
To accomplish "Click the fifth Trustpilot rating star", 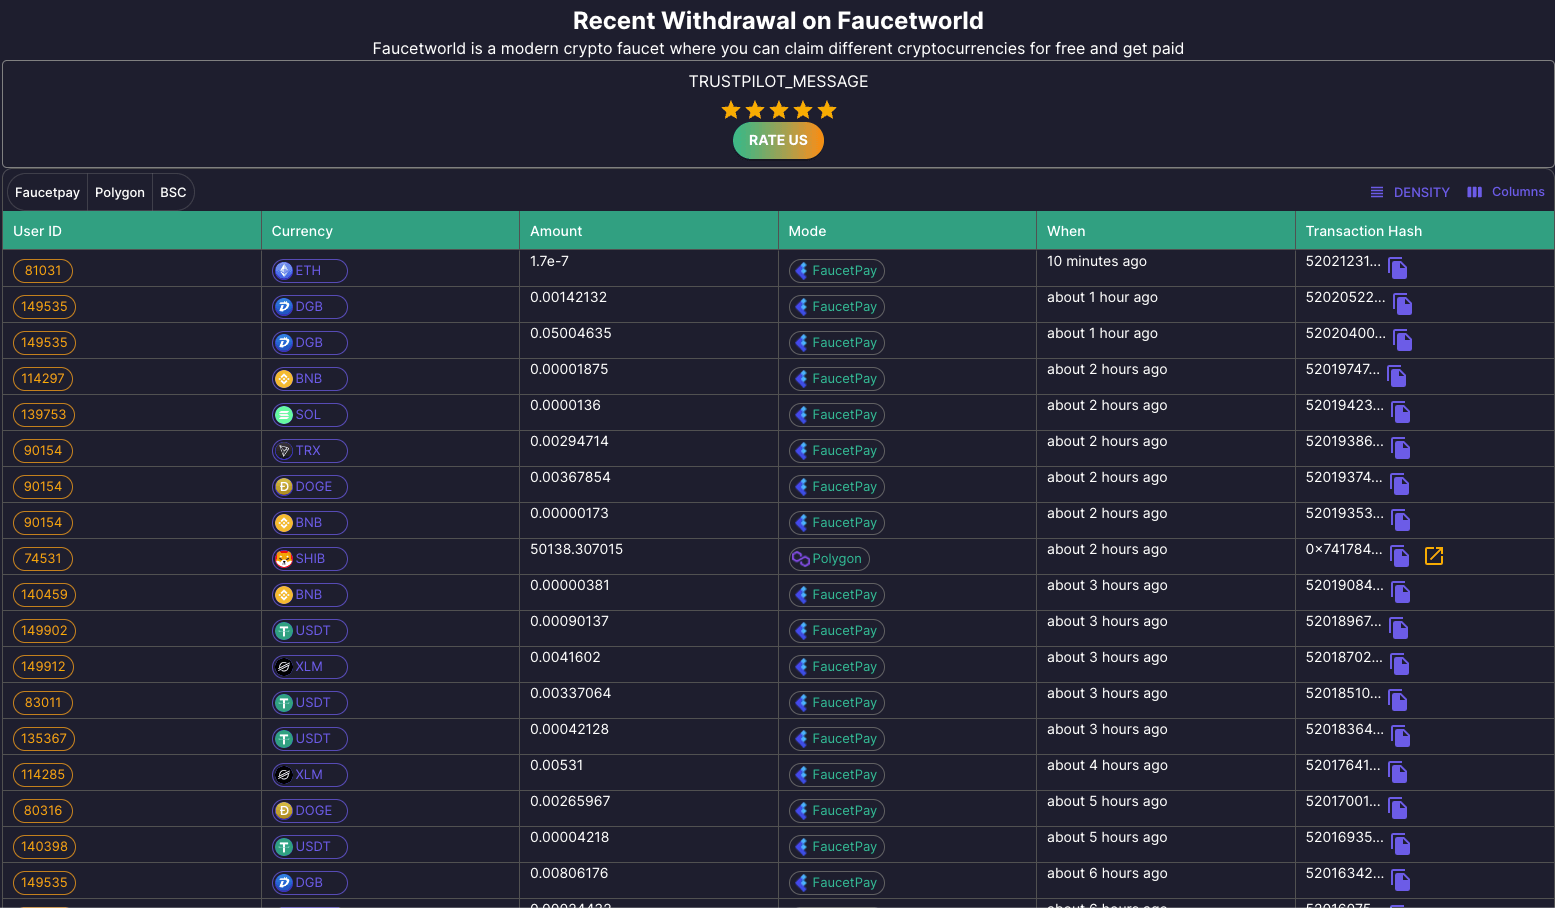I will pos(827,110).
